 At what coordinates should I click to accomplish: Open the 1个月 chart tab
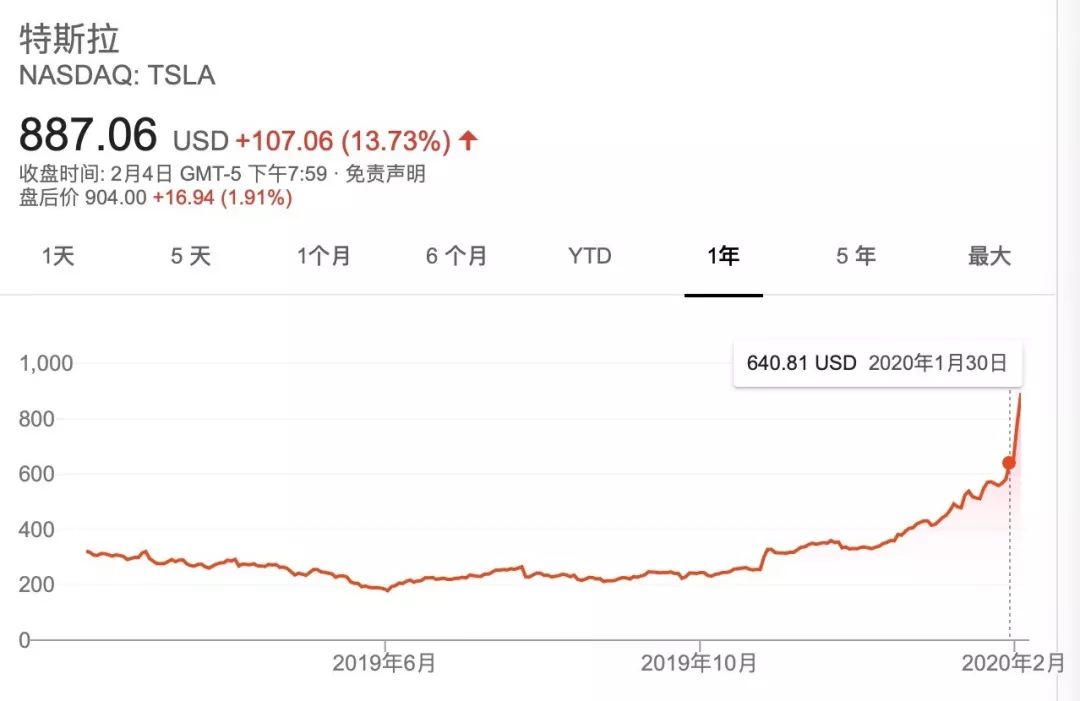(x=324, y=256)
